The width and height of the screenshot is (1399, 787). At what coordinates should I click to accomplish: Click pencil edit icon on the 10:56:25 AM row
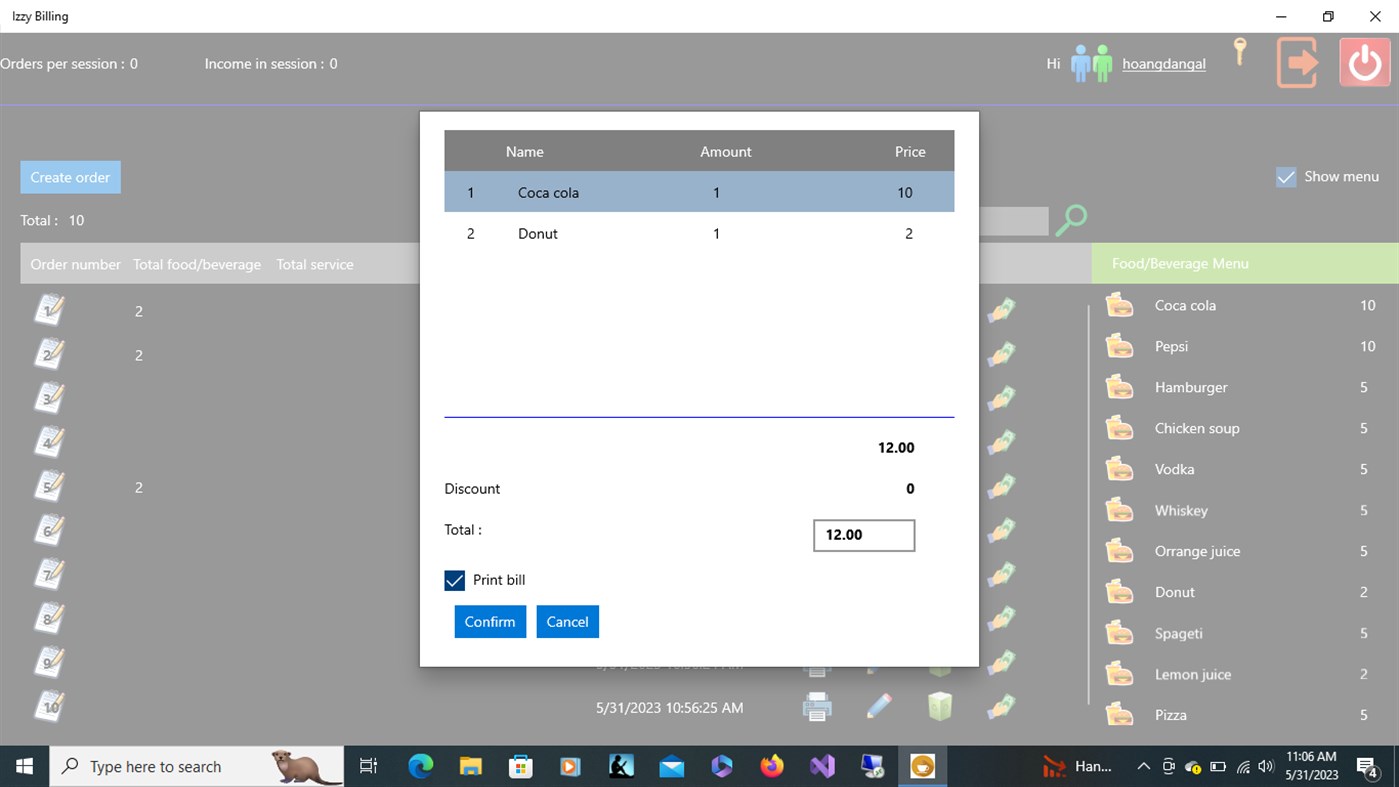pos(879,706)
